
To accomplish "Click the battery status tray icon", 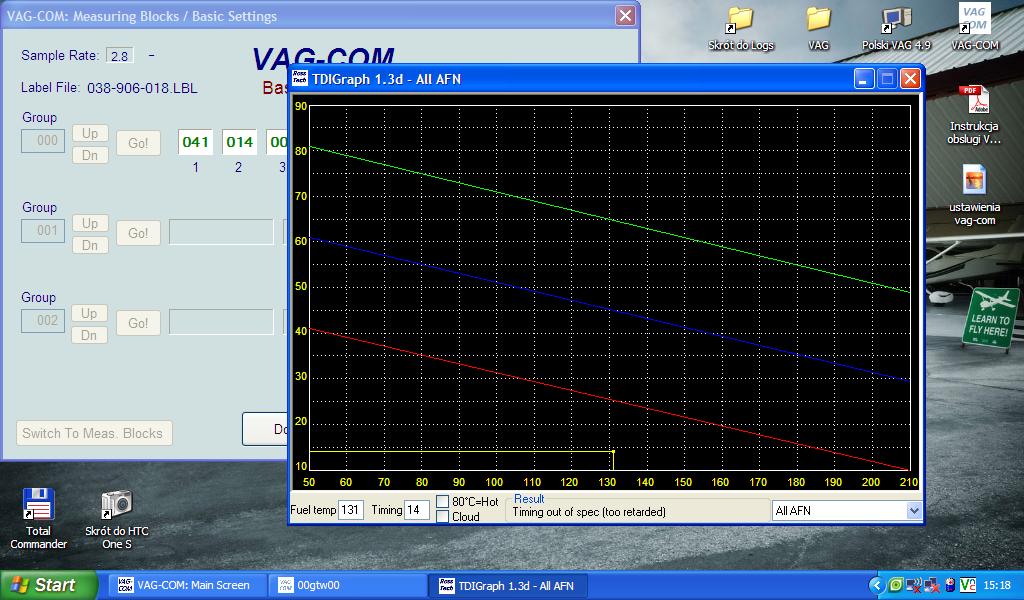I will pos(950,585).
